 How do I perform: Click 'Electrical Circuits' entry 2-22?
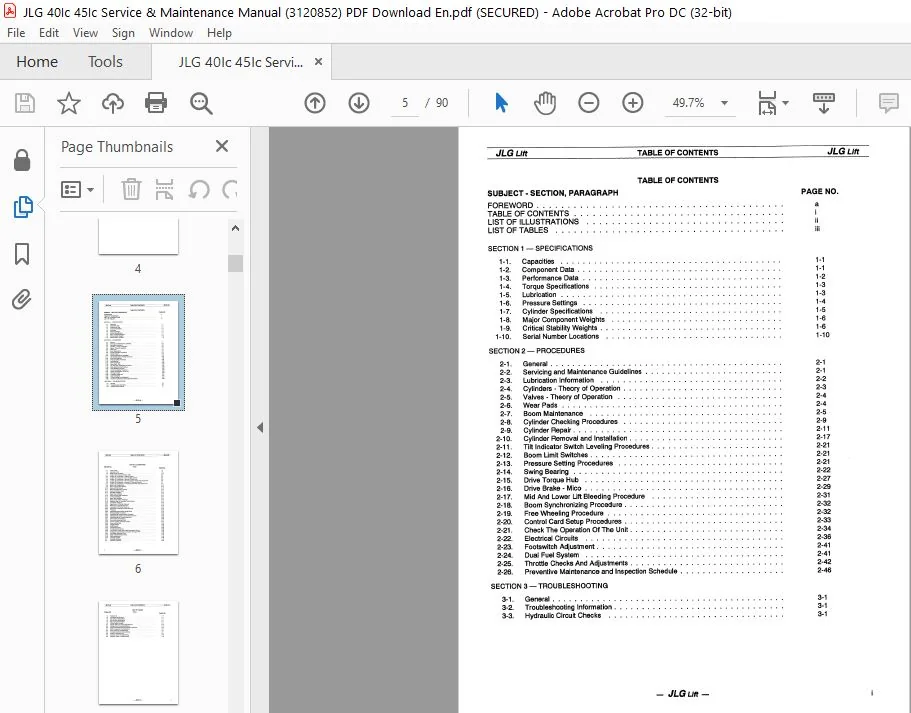tap(551, 539)
